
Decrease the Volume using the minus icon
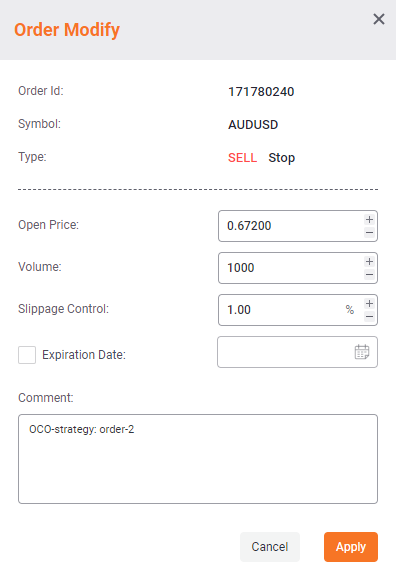(369, 274)
